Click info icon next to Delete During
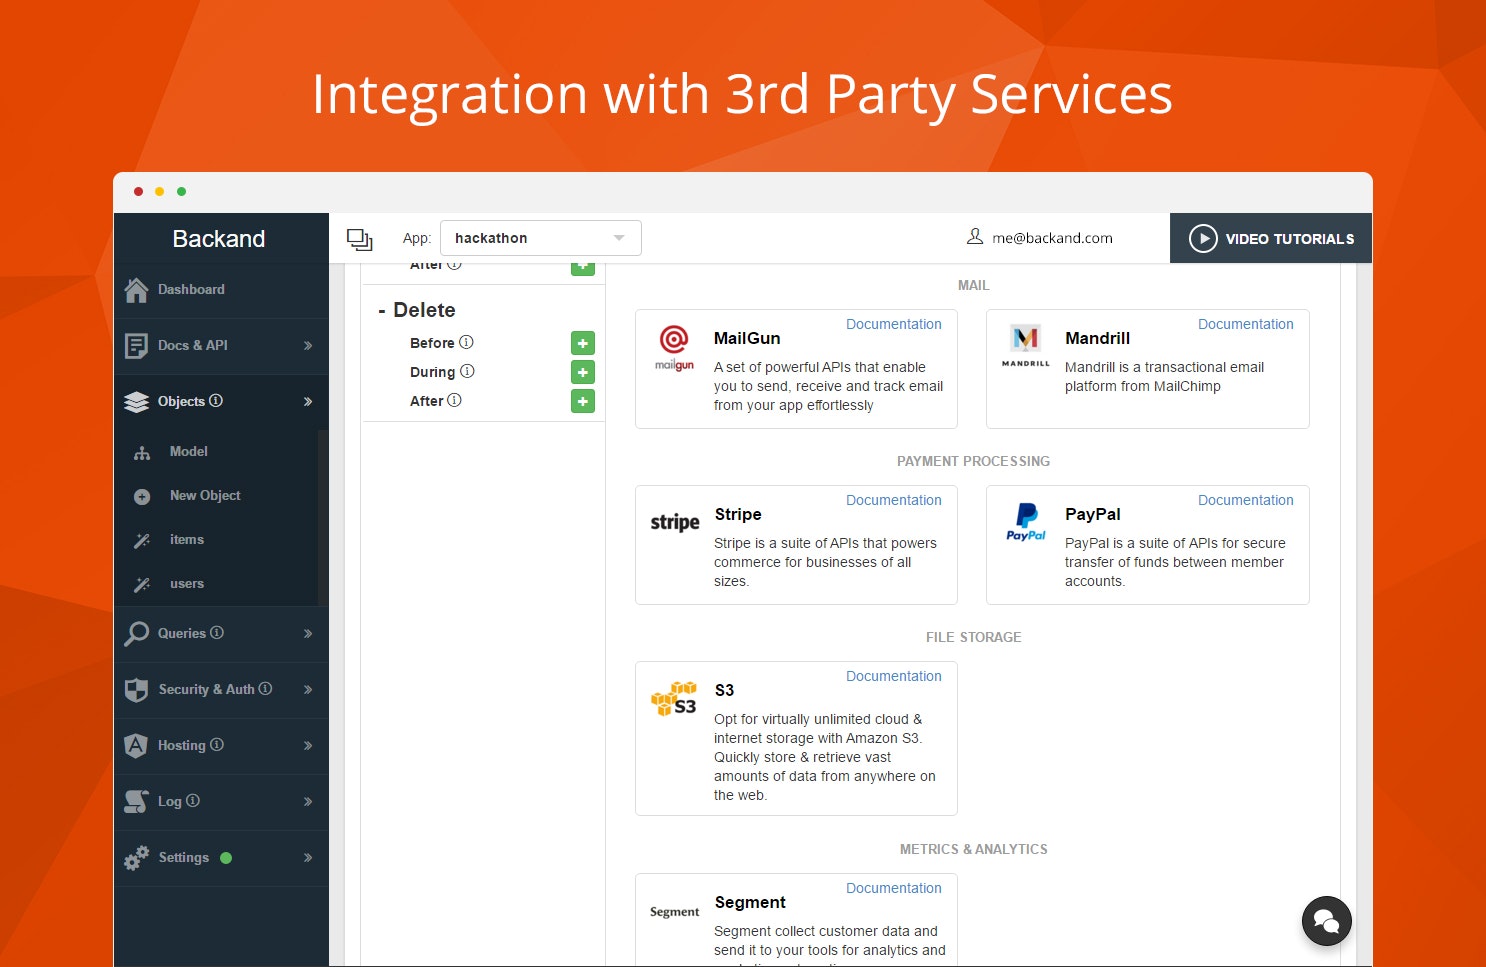The height and width of the screenshot is (967, 1486). (x=467, y=371)
